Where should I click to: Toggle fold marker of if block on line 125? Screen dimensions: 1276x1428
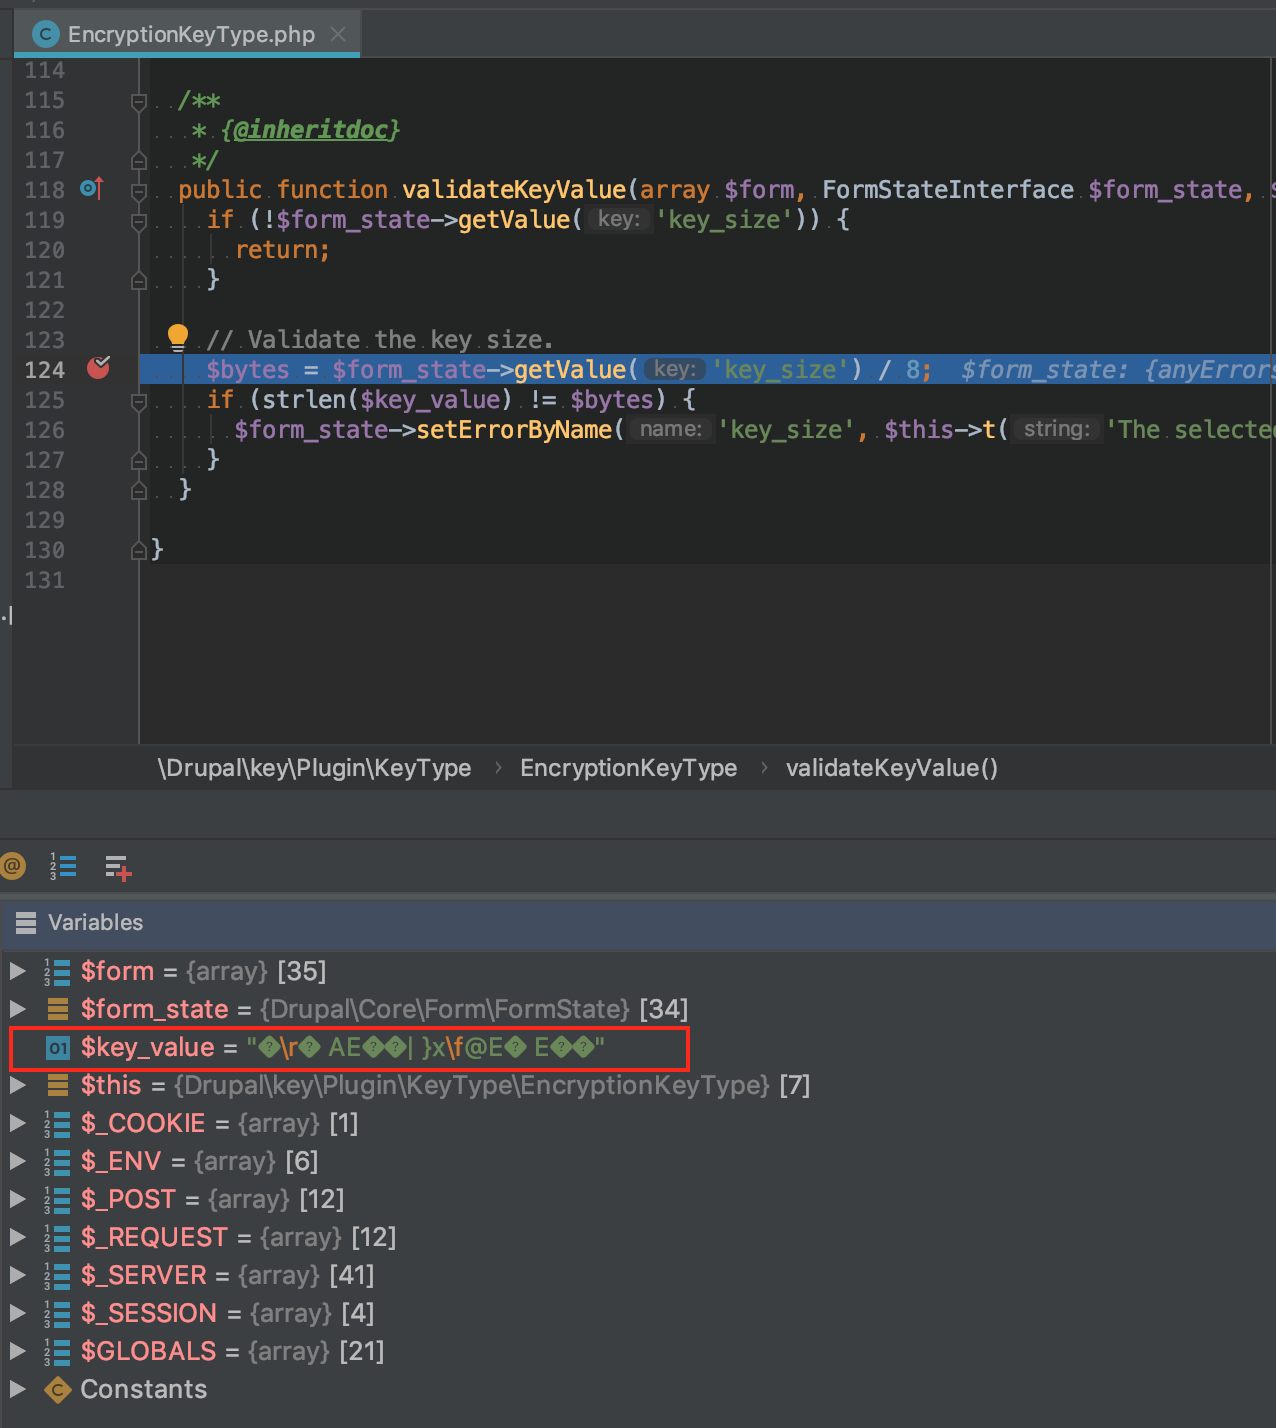(139, 401)
